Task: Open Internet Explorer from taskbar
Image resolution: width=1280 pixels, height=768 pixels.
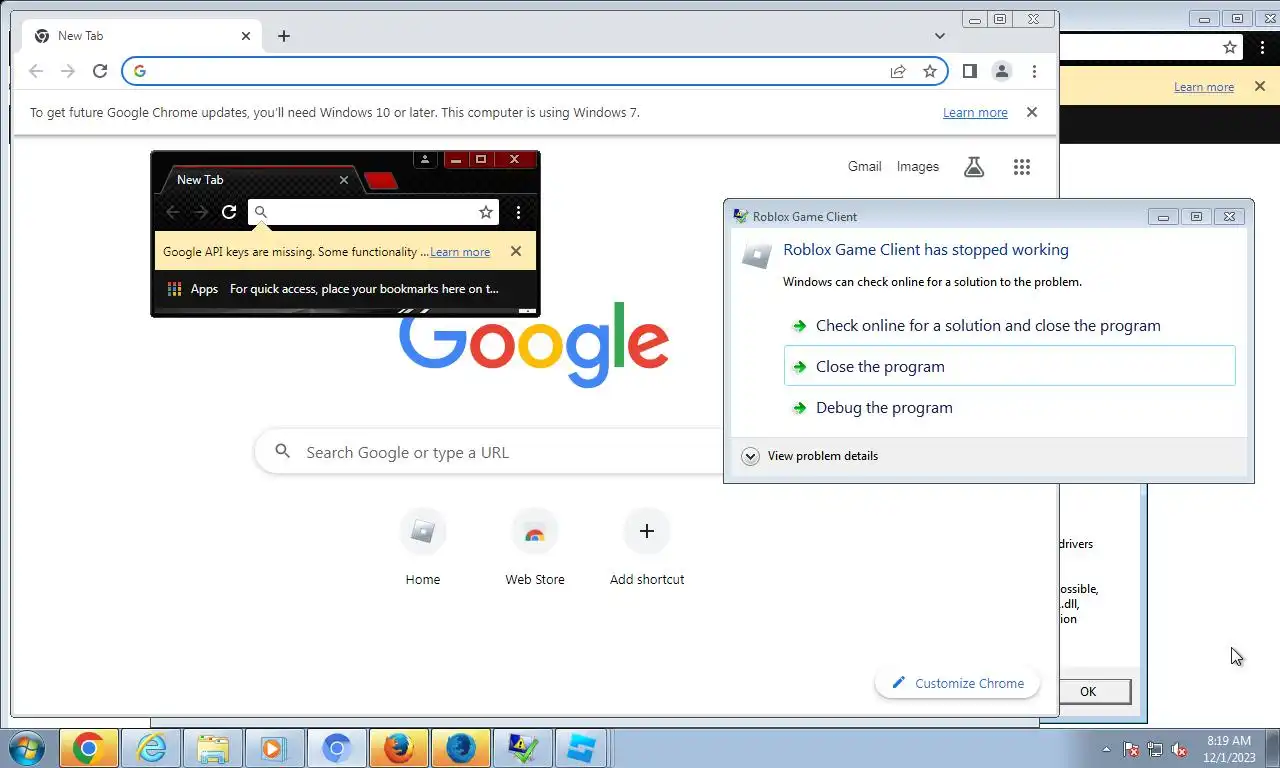Action: [x=151, y=748]
